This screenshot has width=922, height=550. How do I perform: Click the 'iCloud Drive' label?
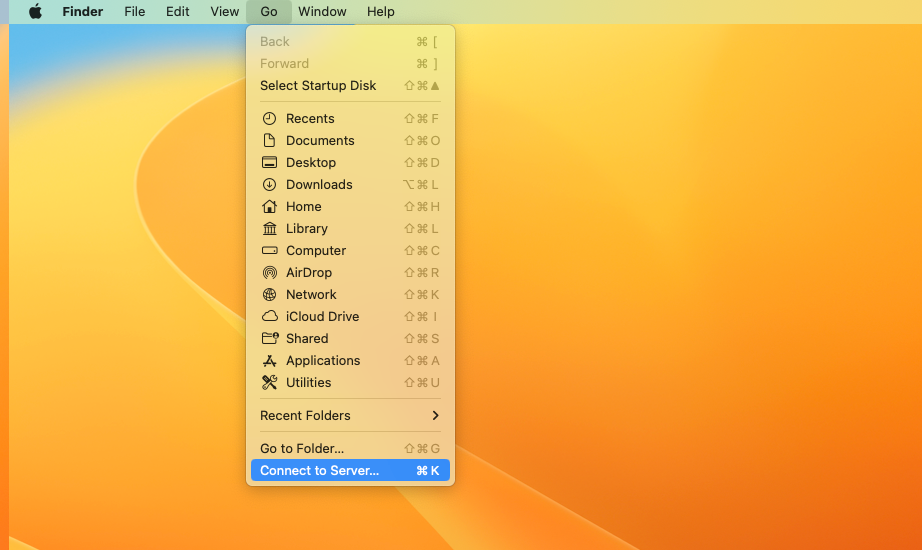click(322, 316)
